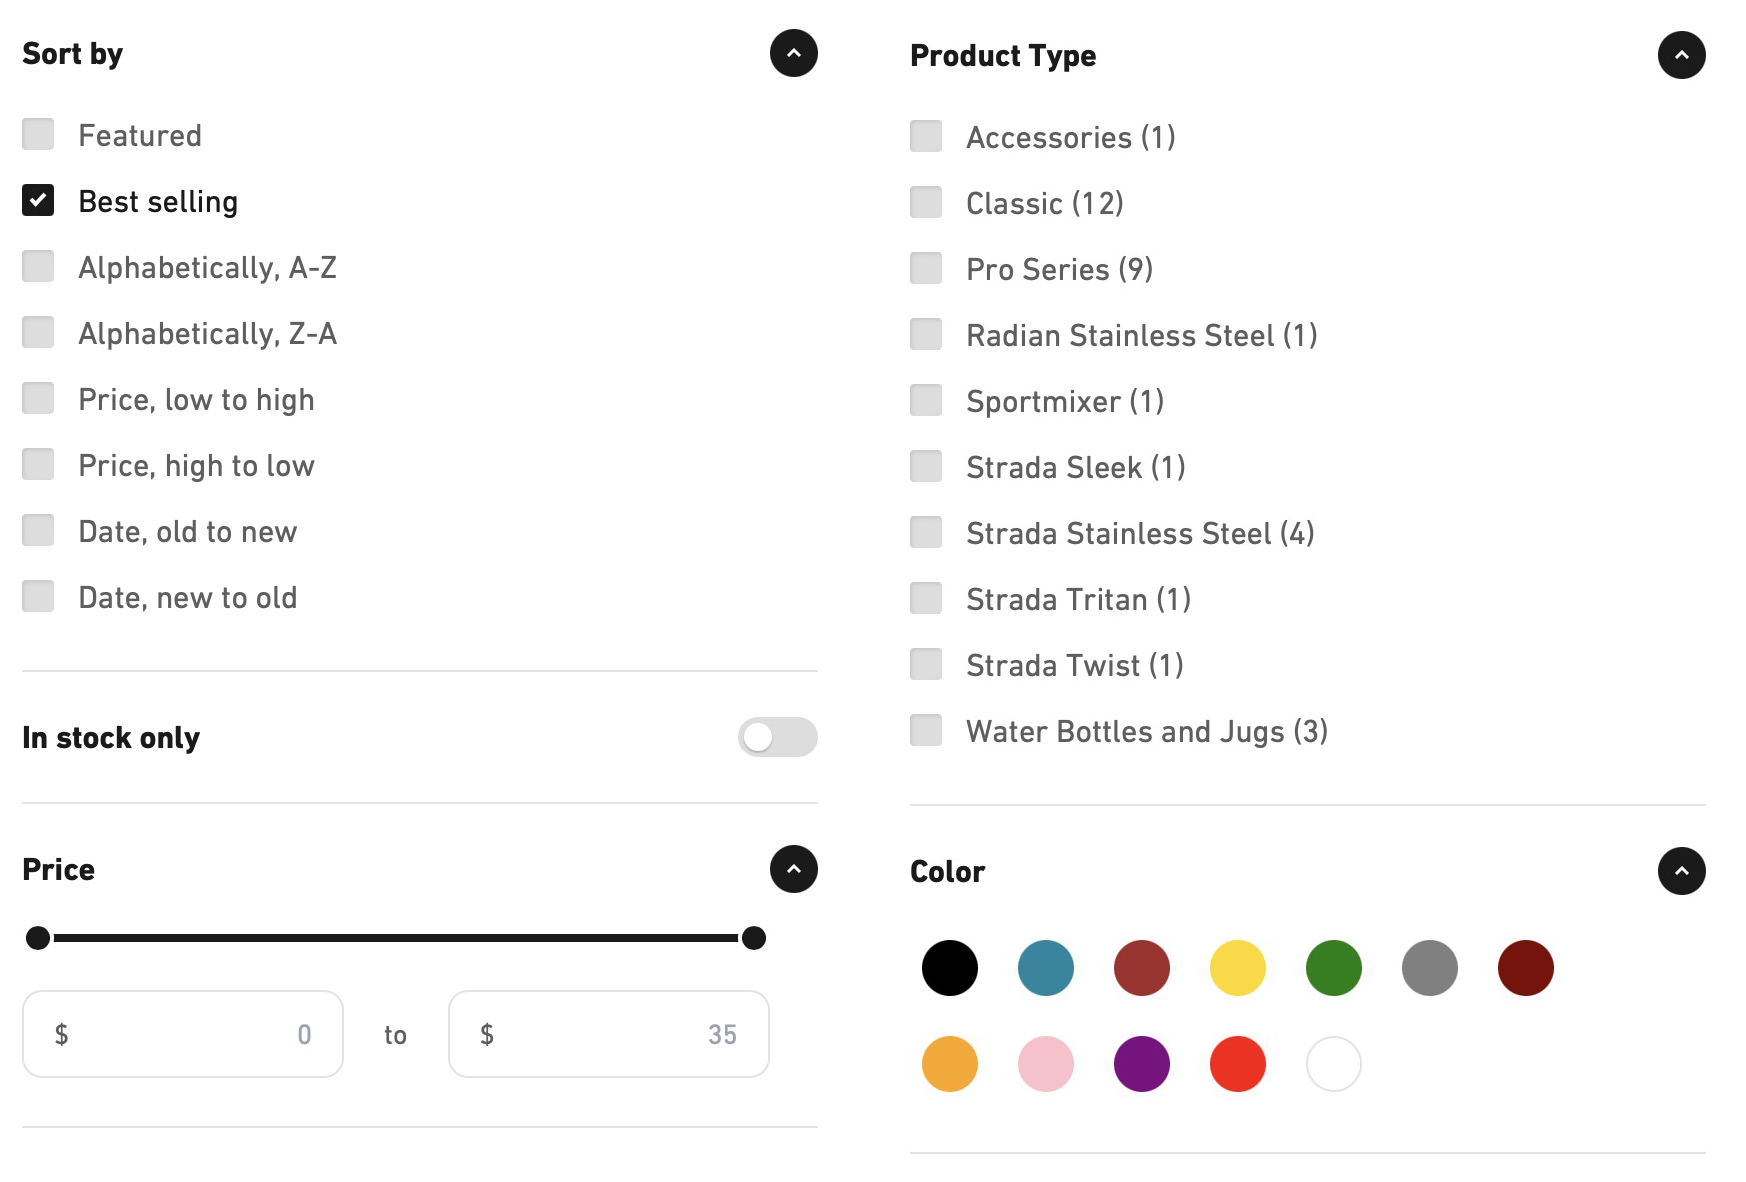Select Price, low to high sorting
1746x1182 pixels.
(38, 398)
